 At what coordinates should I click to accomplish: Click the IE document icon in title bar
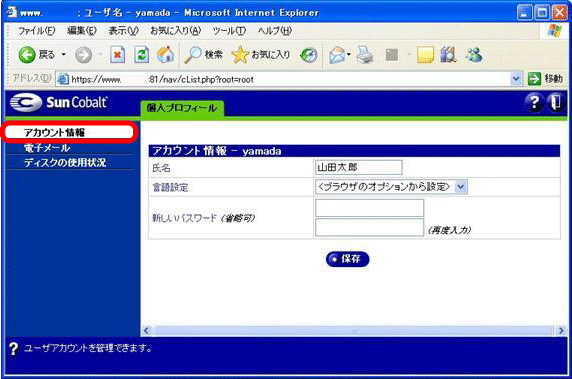[12, 12]
